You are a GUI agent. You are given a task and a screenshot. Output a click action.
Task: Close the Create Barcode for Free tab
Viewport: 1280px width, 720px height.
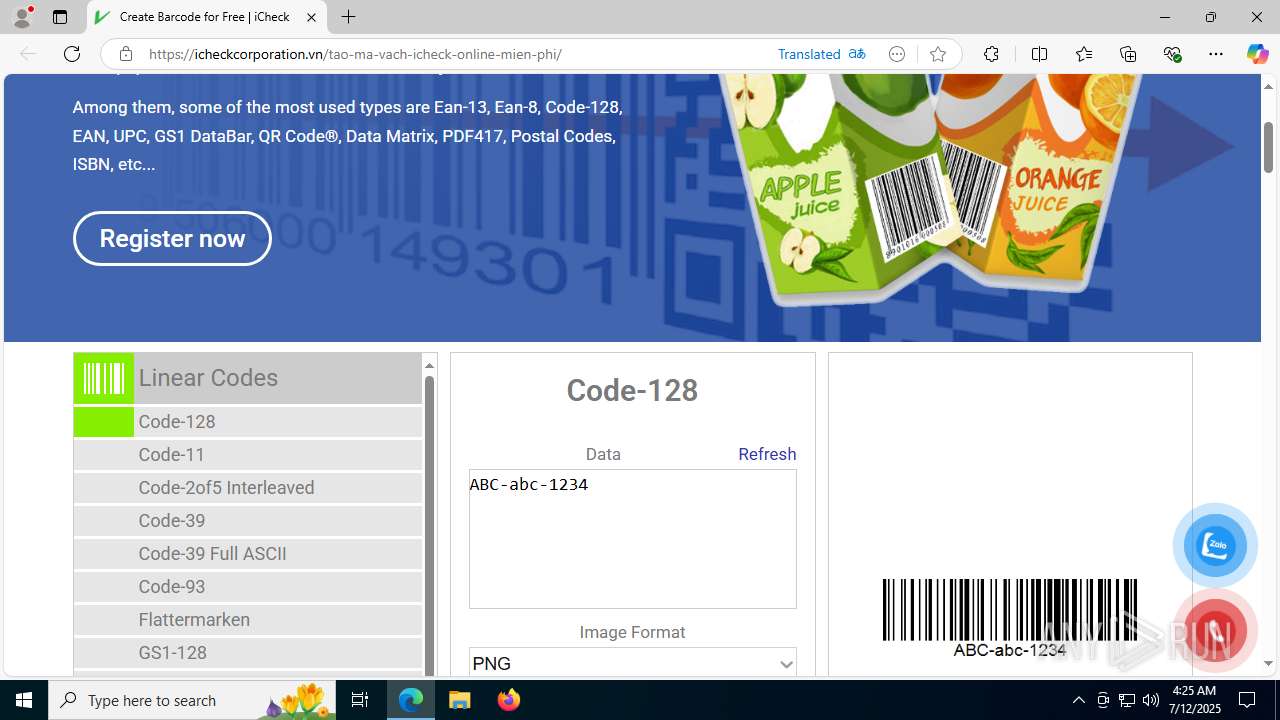click(311, 17)
